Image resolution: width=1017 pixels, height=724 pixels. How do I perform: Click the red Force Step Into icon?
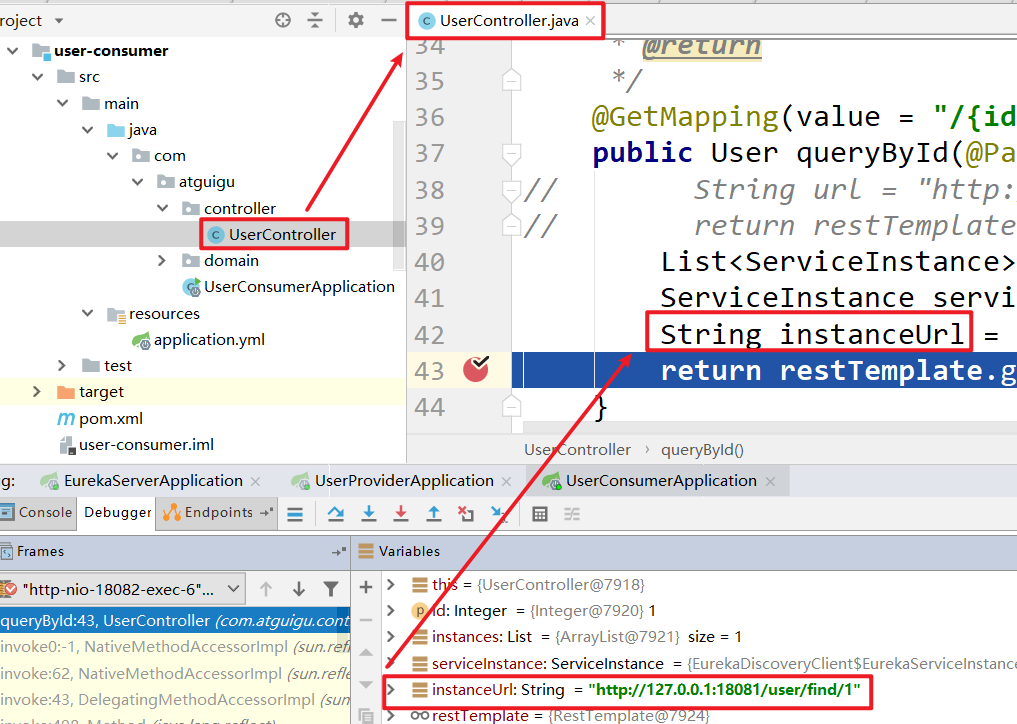pos(401,514)
